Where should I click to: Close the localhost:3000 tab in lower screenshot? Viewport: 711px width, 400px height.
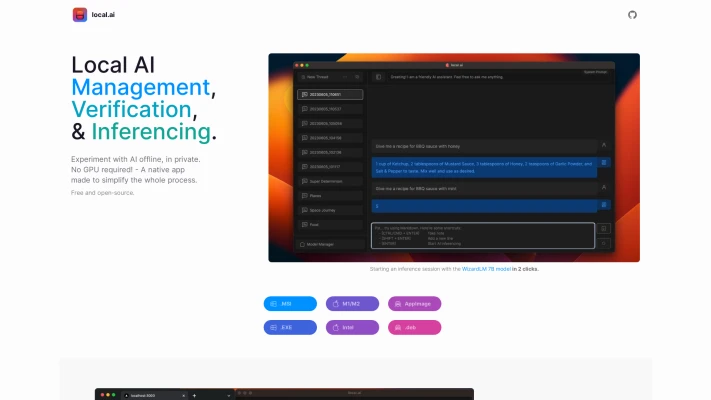click(183, 395)
